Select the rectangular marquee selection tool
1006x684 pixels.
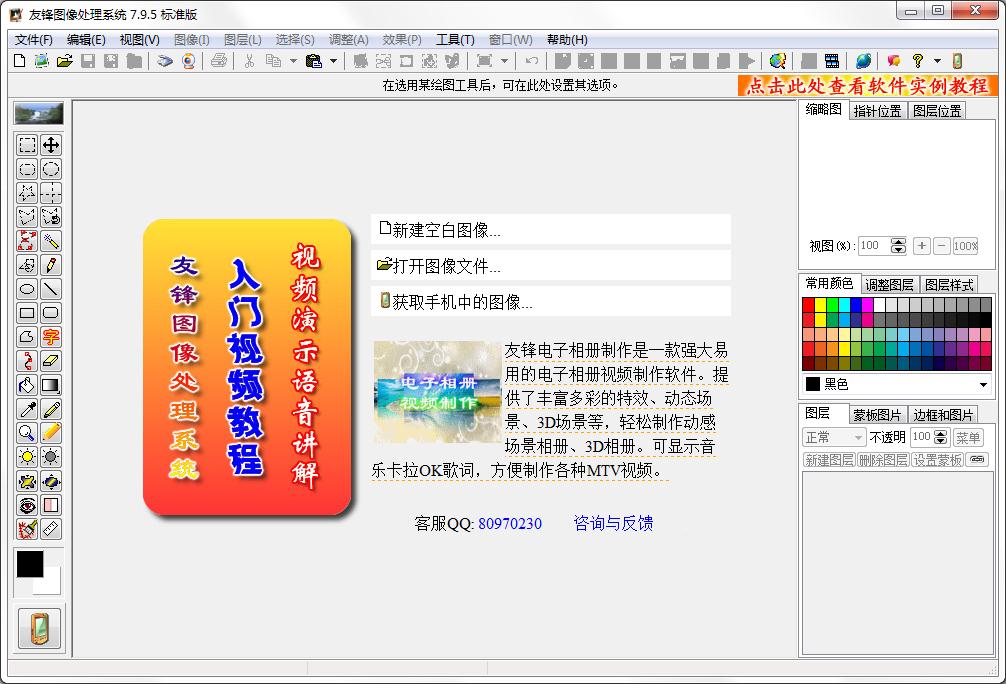[27, 145]
